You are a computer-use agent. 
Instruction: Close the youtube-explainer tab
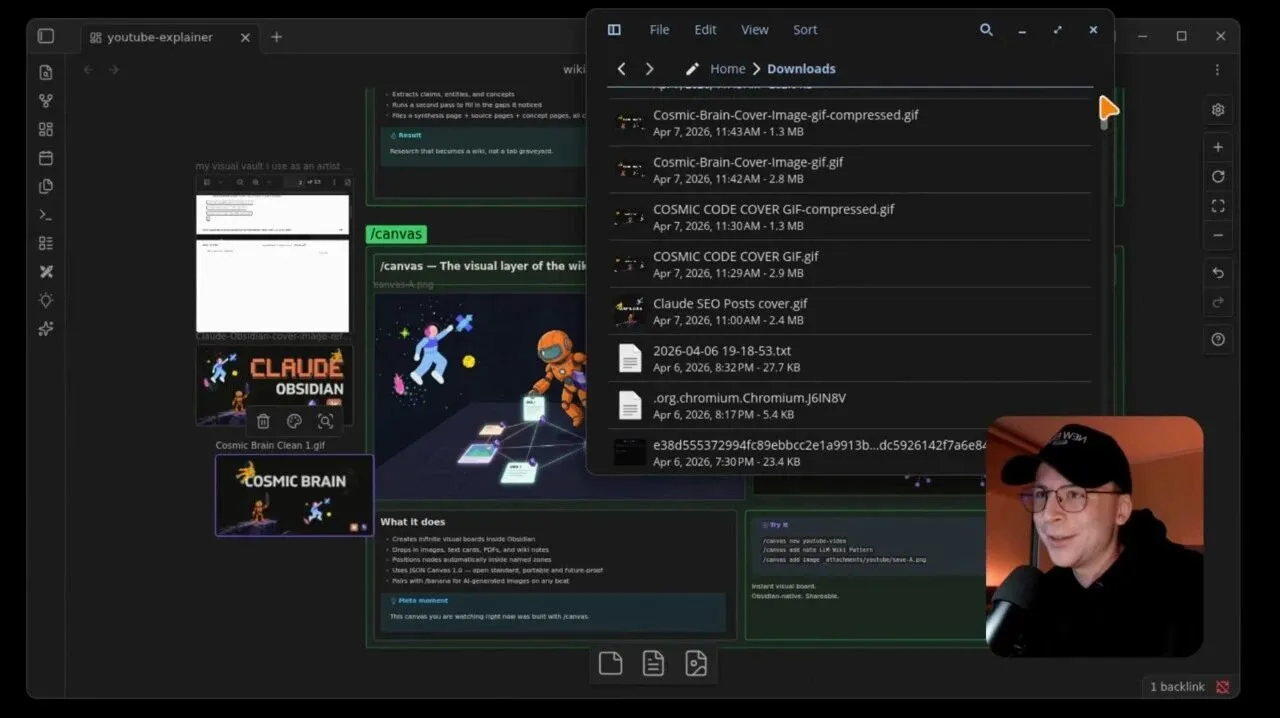click(x=245, y=37)
